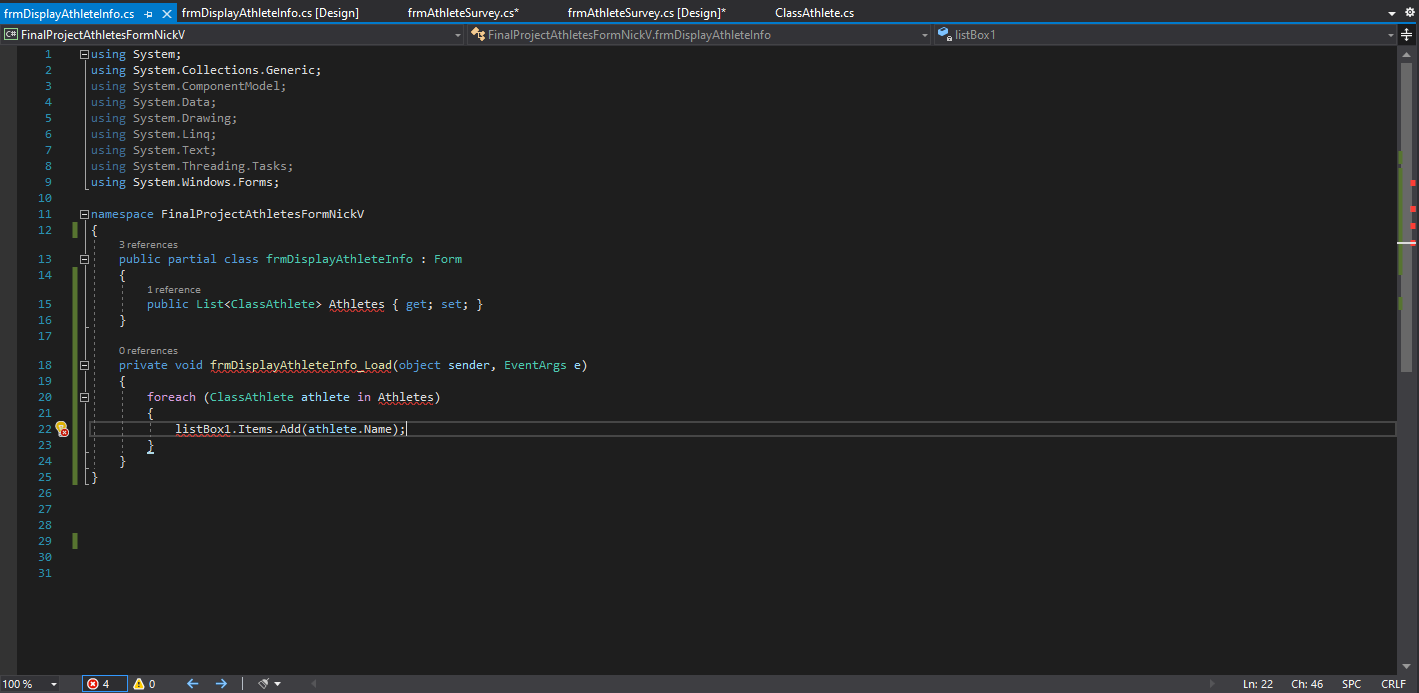Click the horizontal scrollbar right arrow
Screen dimensions: 1419x693
pyautogui.click(x=1213, y=684)
